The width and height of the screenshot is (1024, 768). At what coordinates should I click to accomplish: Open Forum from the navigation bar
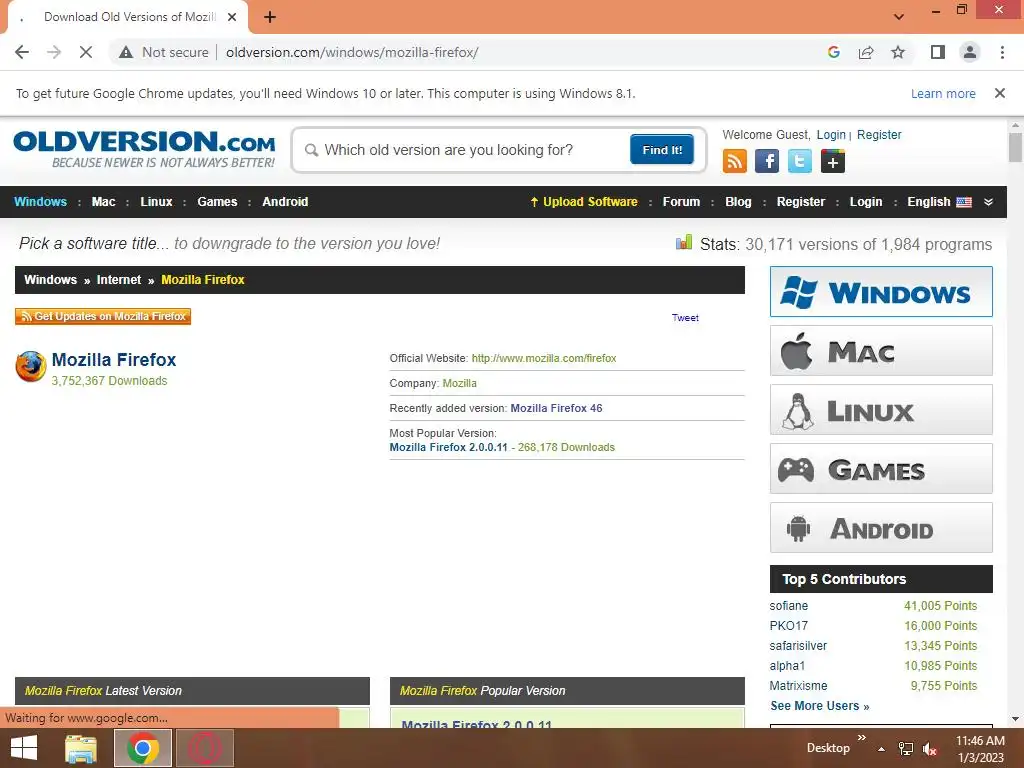[x=681, y=202]
